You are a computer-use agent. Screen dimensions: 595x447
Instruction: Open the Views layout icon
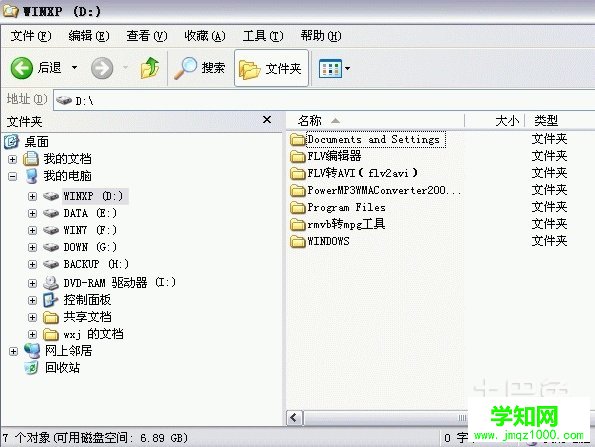click(x=330, y=69)
